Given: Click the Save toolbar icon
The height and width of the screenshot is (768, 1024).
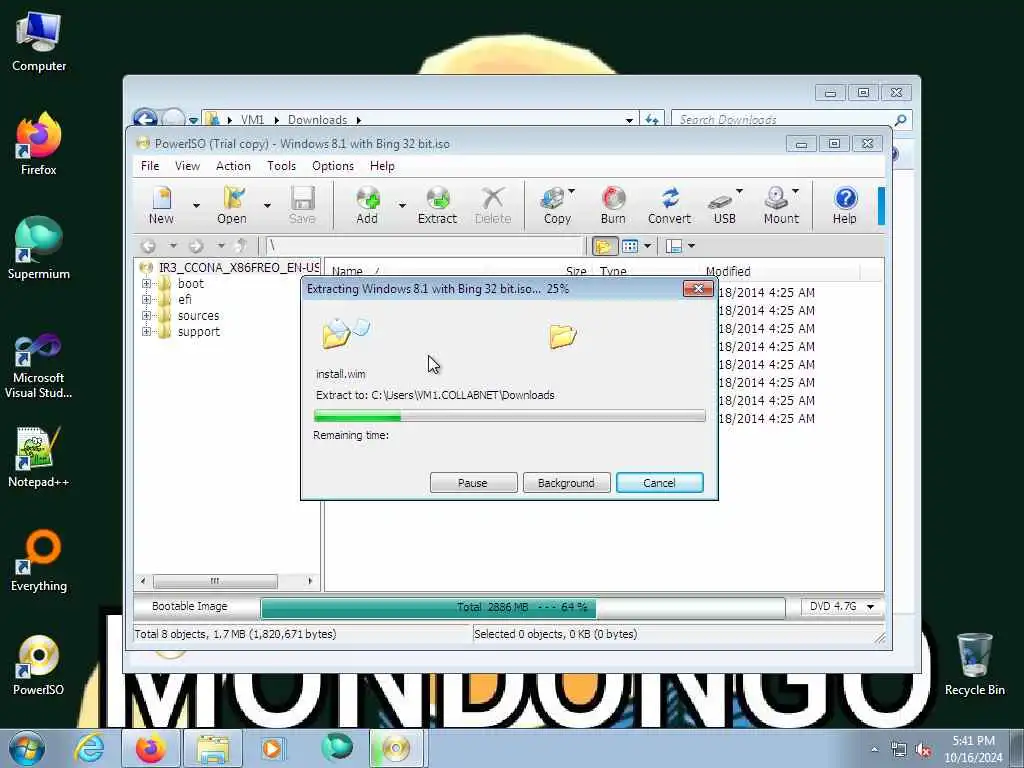Looking at the screenshot, I should pos(302,205).
